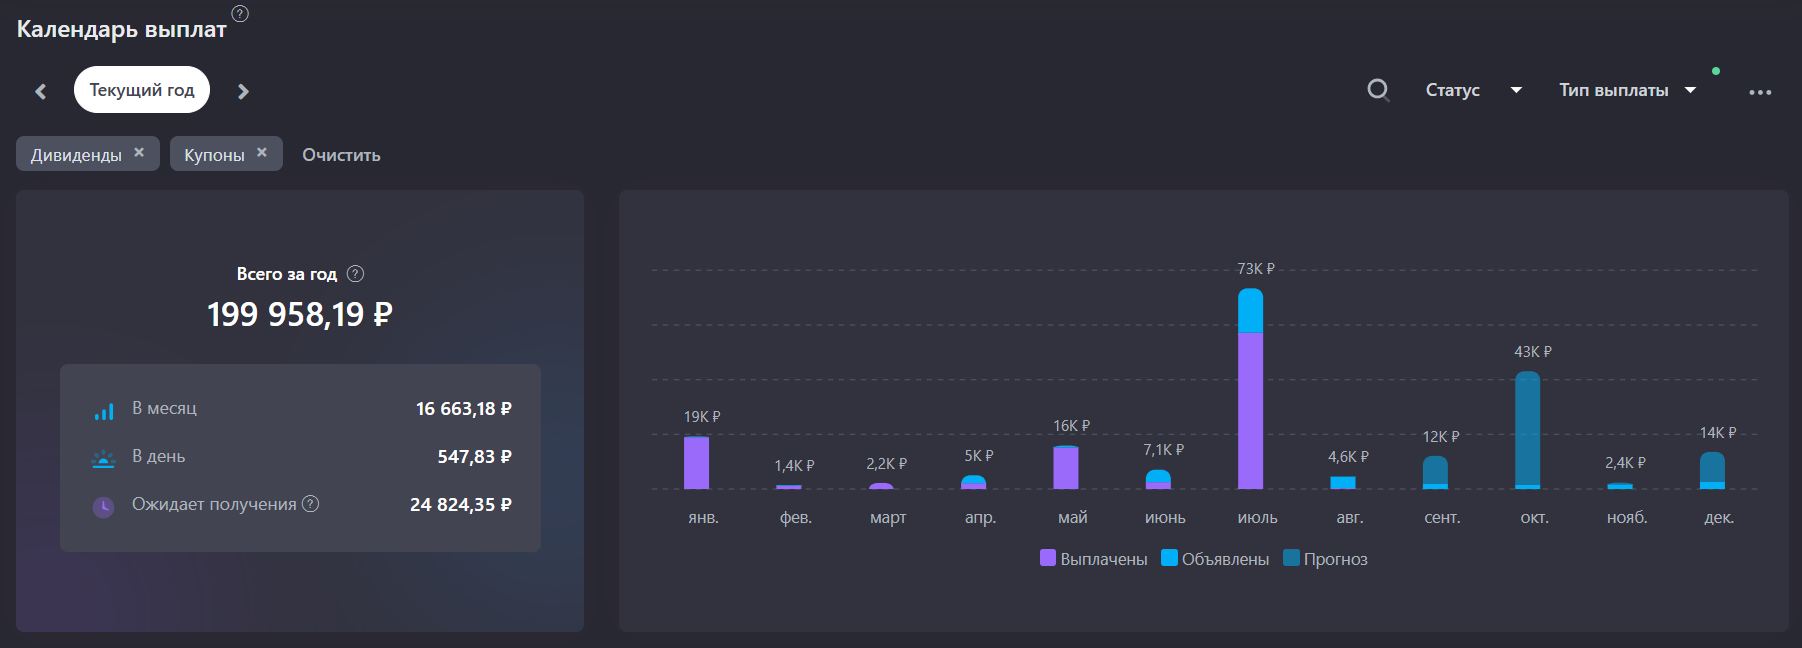Toggle Выплачены series in chart legend
Viewport: 1802px width, 648px height.
[x=1094, y=559]
